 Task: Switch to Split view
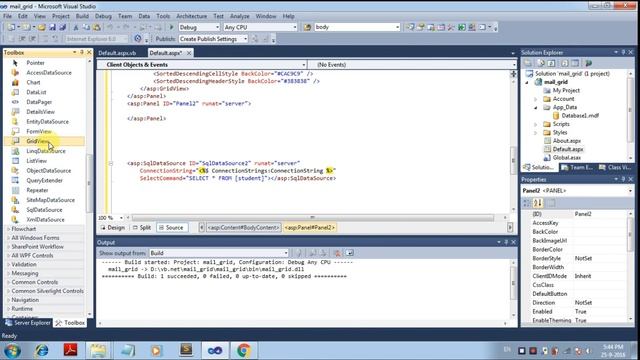[142, 228]
